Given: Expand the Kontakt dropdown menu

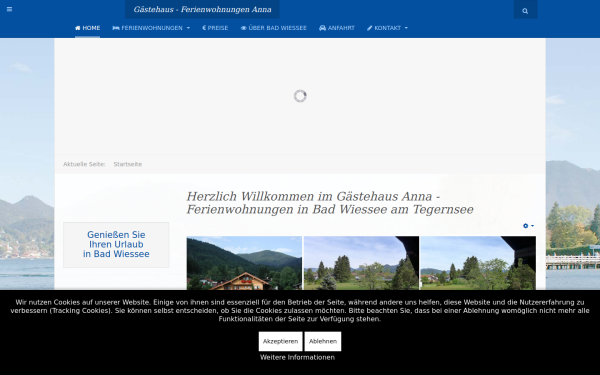Looking at the screenshot, I should [387, 28].
